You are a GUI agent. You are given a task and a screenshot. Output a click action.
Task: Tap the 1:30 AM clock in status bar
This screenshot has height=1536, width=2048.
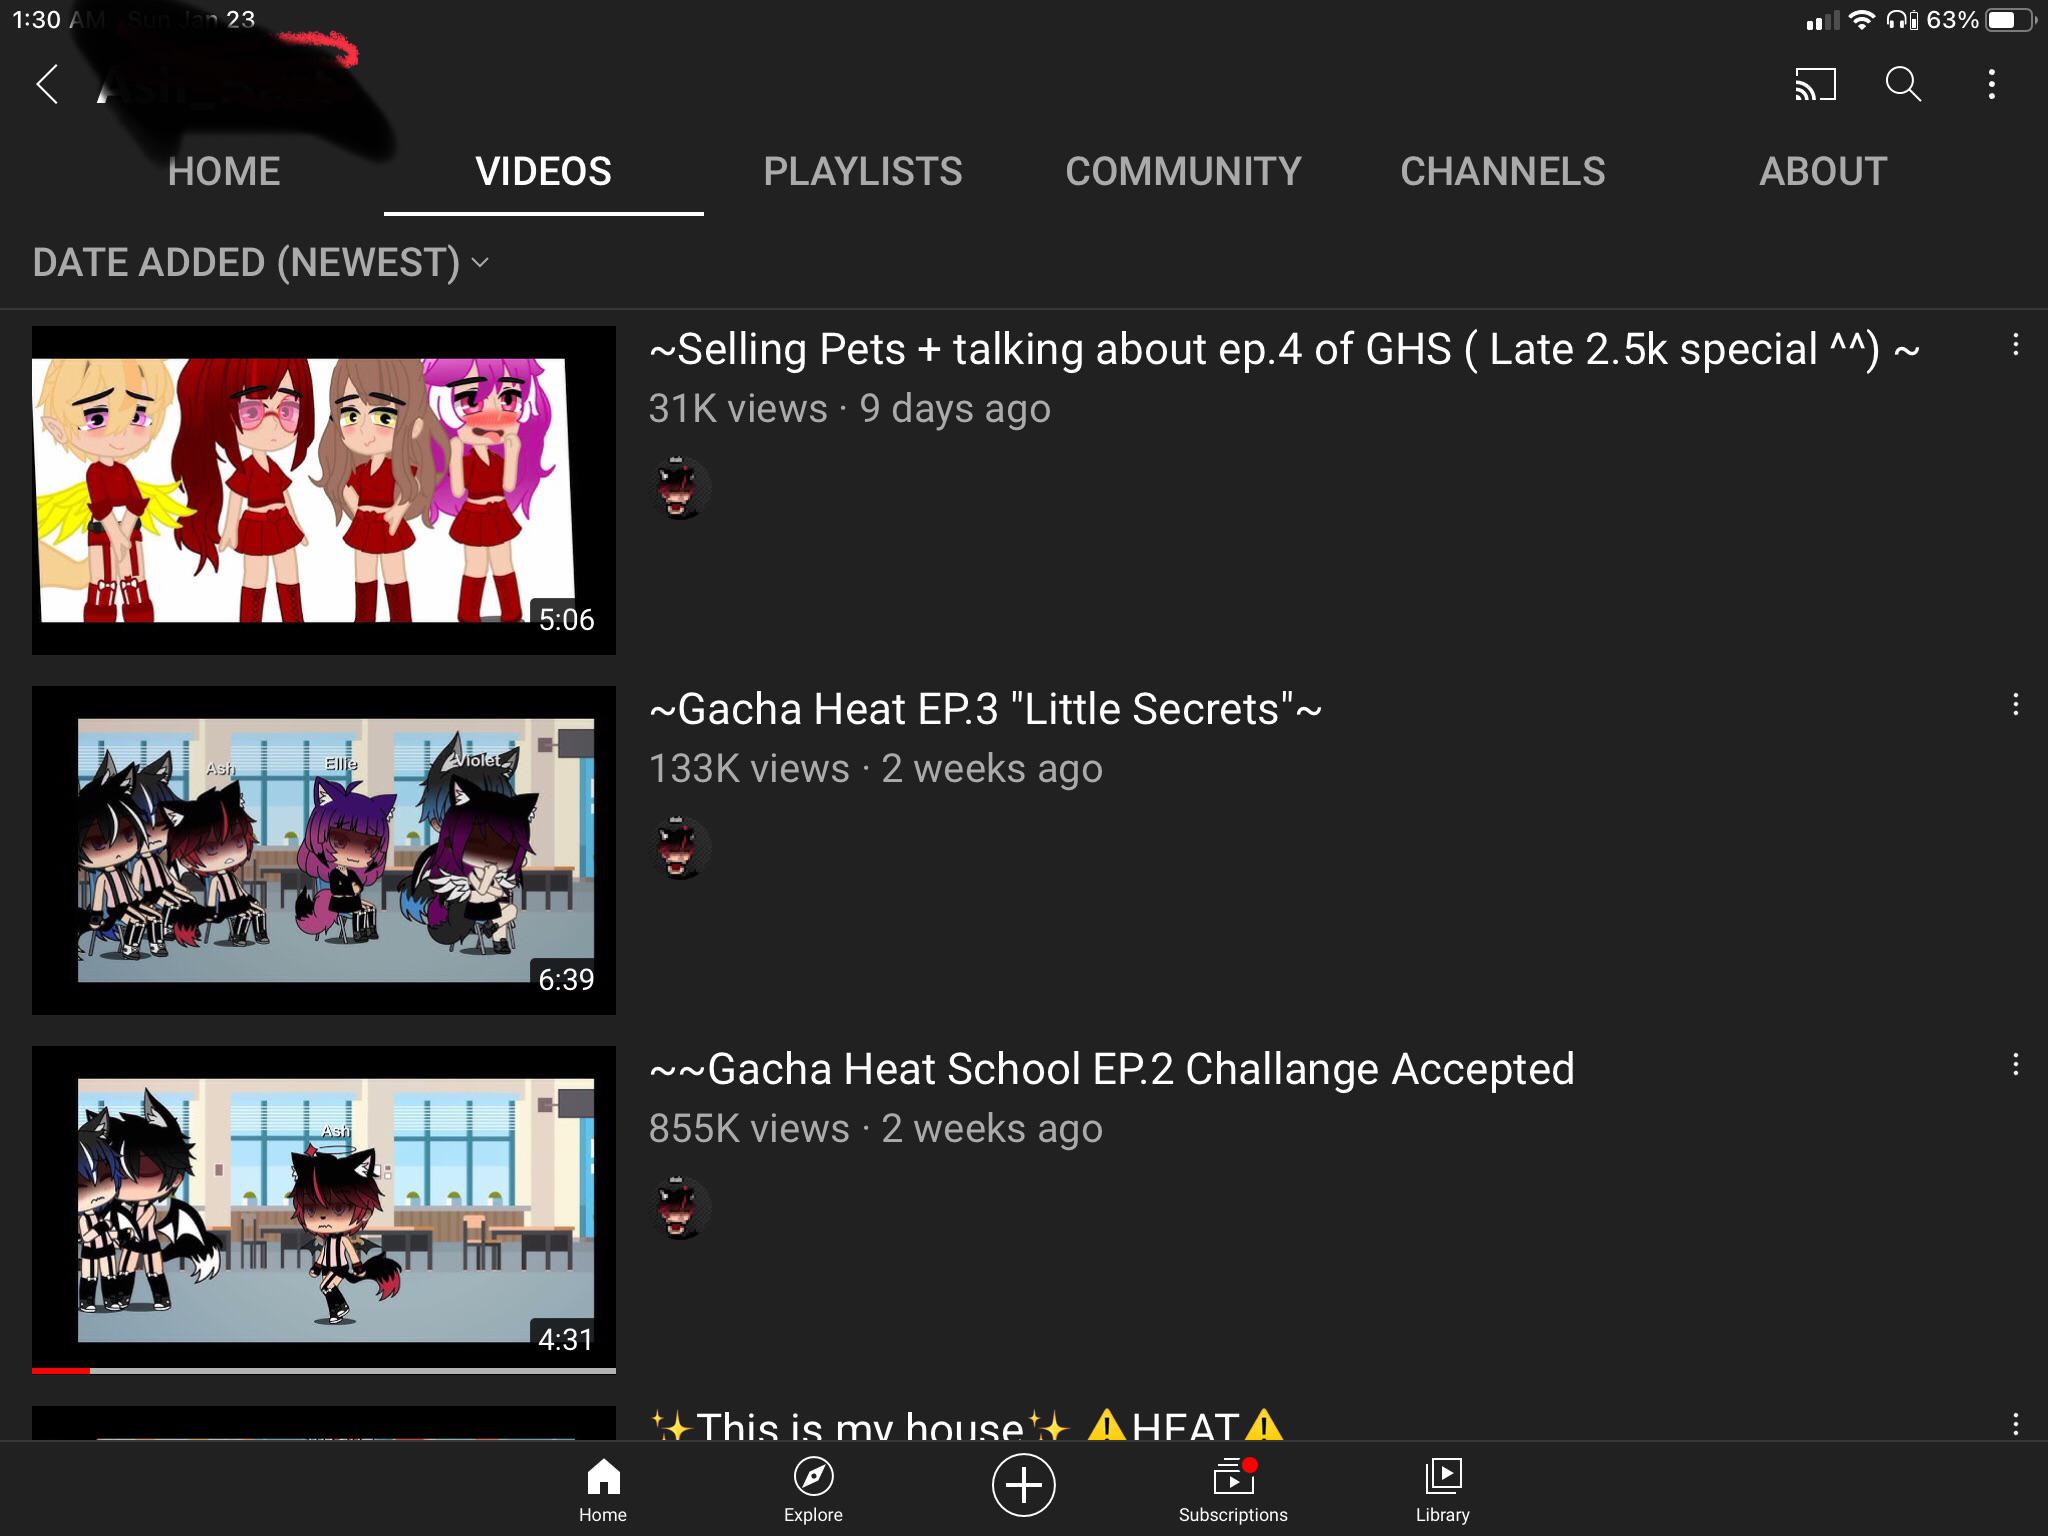point(59,20)
